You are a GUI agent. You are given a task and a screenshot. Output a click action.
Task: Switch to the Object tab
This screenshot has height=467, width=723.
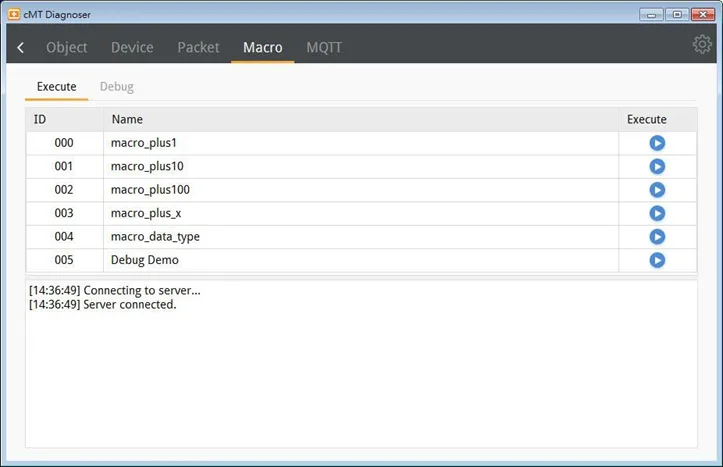66,47
